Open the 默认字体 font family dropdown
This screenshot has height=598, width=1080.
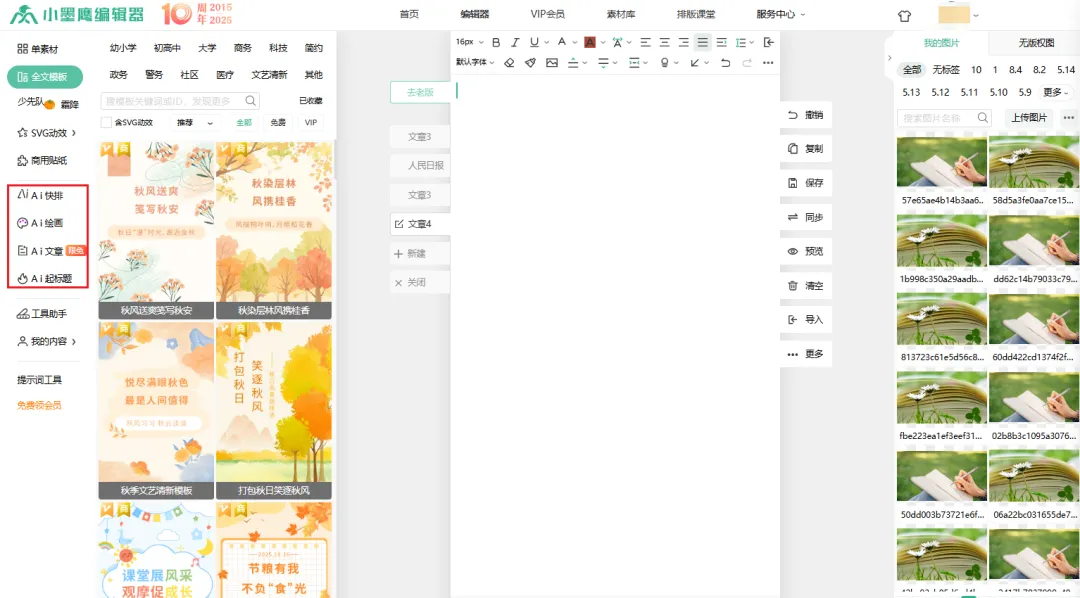click(x=472, y=63)
